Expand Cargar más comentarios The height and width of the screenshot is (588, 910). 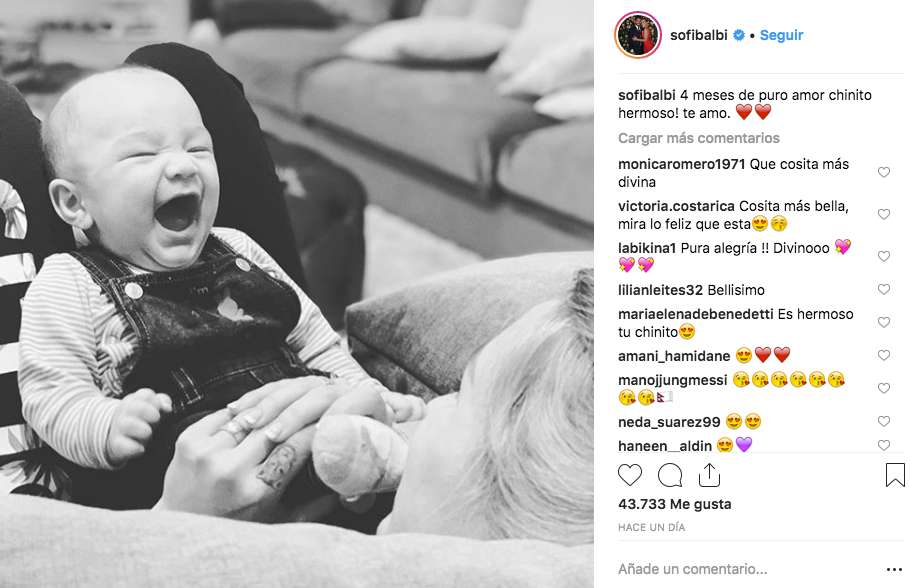(x=698, y=138)
